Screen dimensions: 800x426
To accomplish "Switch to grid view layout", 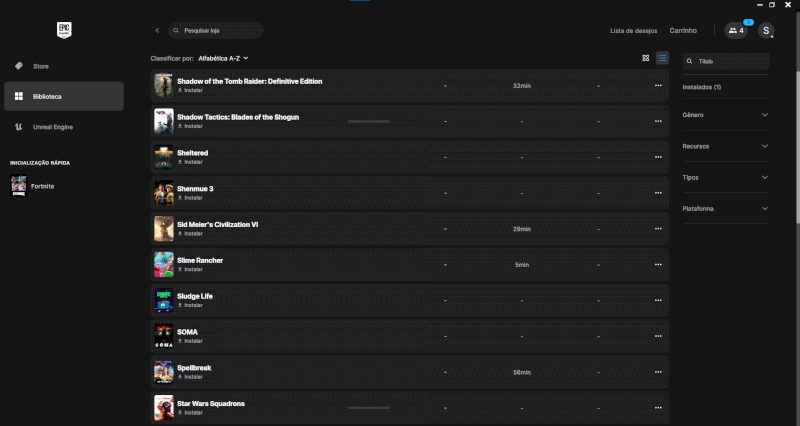I will 646,58.
